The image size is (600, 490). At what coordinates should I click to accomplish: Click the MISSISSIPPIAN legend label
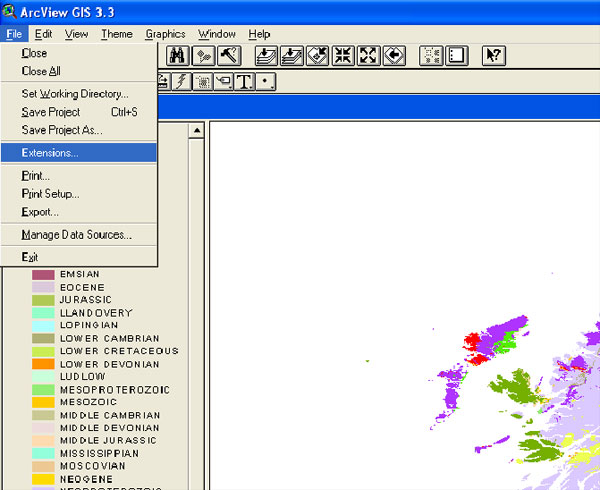[x=99, y=454]
